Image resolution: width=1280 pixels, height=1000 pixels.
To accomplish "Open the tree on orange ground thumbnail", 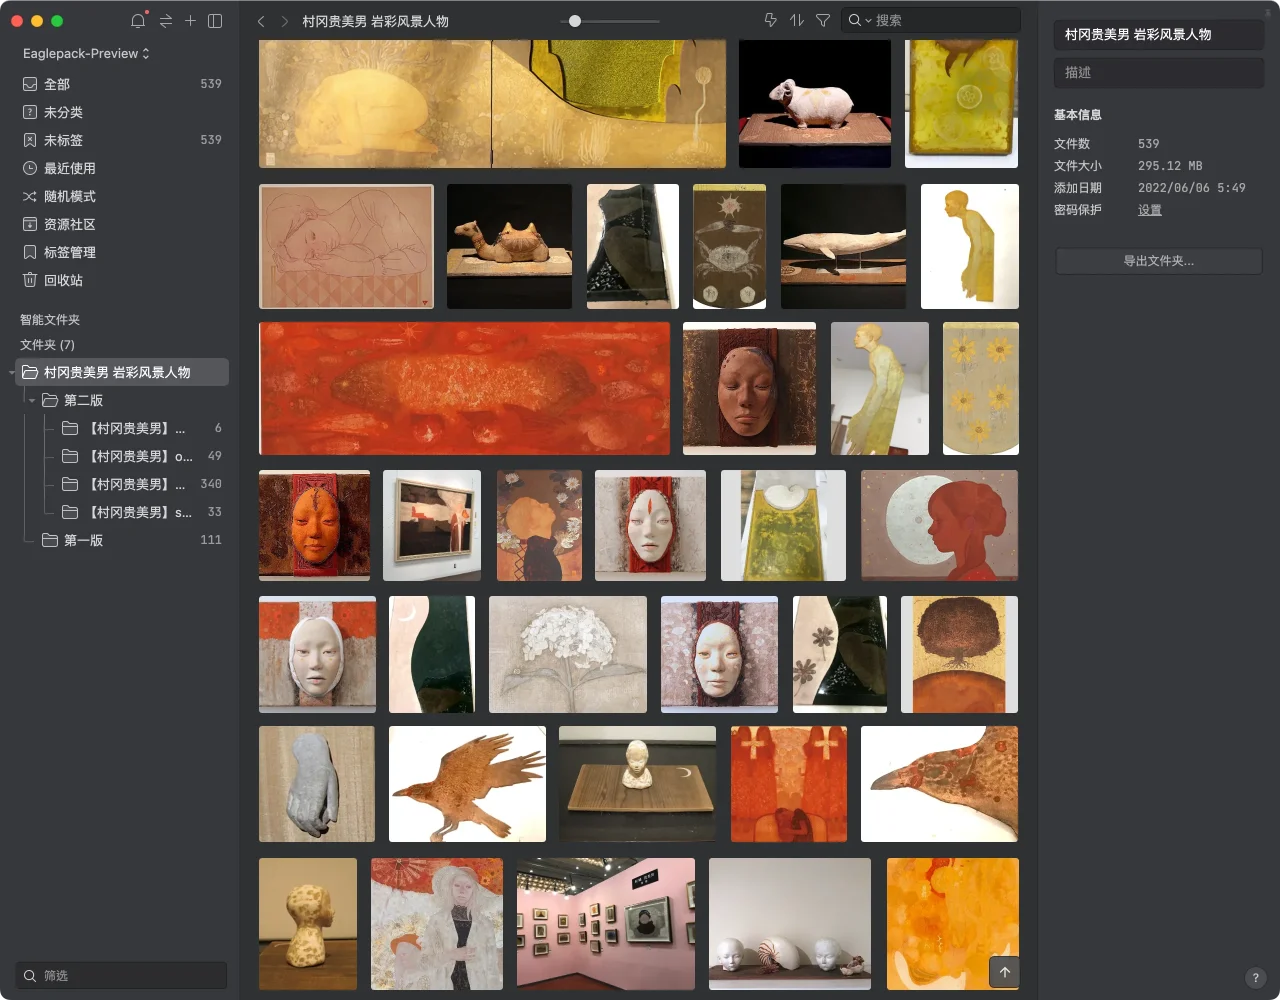I will pos(959,654).
